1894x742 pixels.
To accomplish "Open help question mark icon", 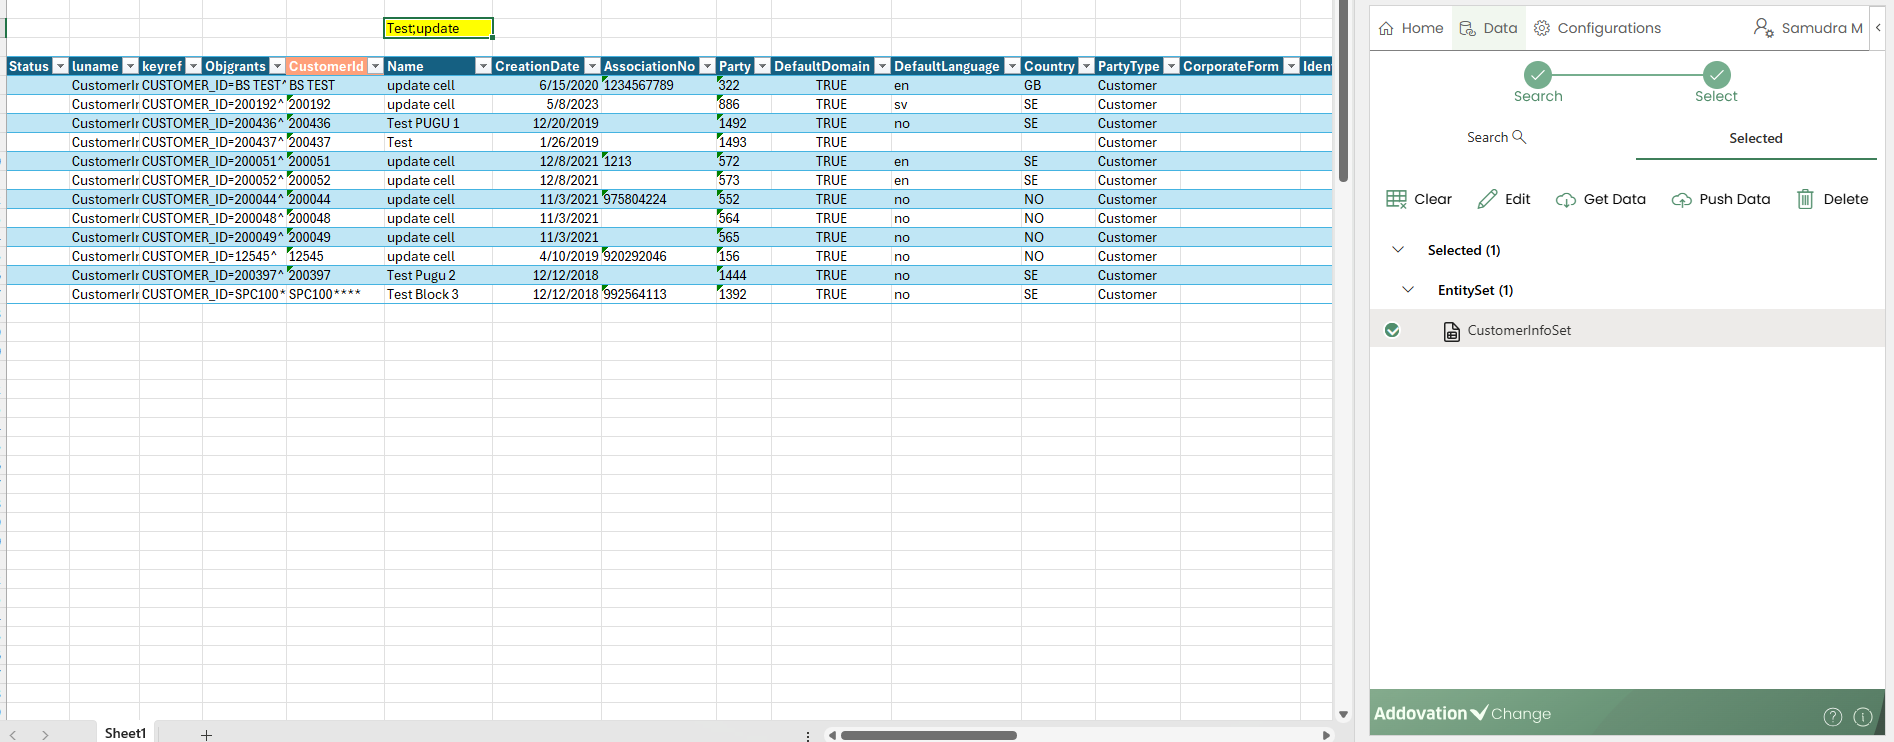I will tap(1832, 716).
